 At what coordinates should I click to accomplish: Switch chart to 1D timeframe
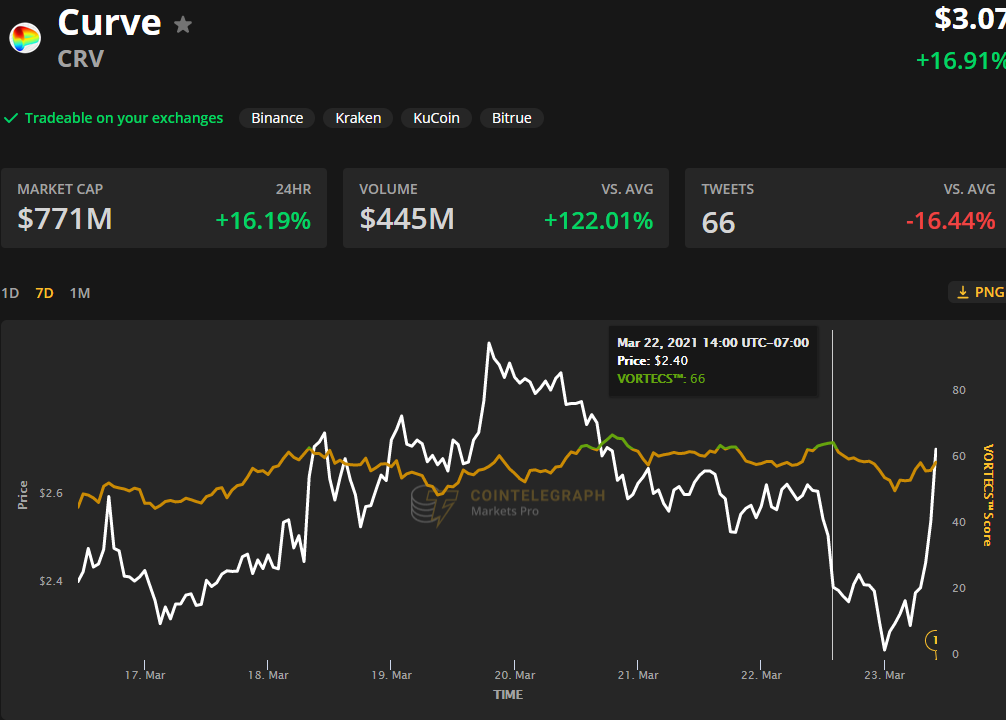pyautogui.click(x=10, y=293)
